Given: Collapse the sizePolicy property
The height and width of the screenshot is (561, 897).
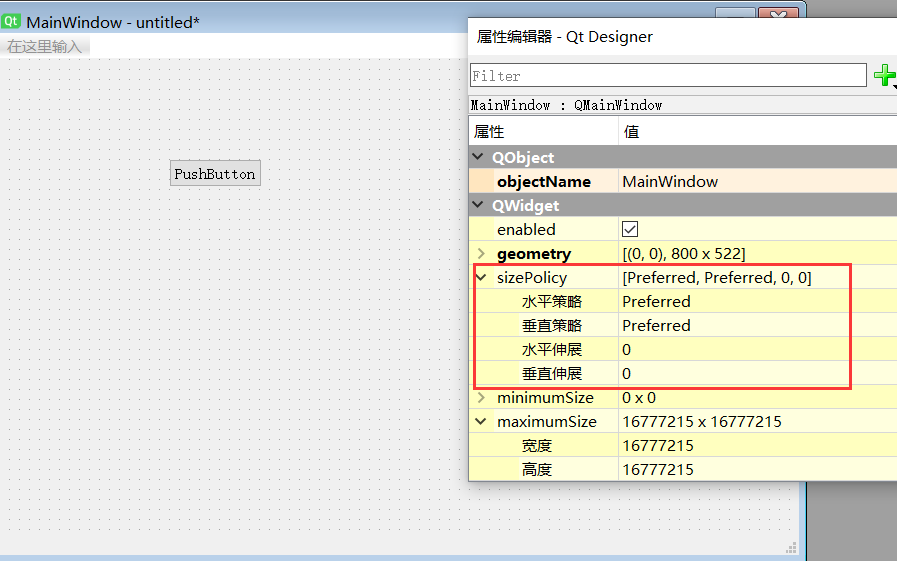Looking at the screenshot, I should pyautogui.click(x=481, y=277).
